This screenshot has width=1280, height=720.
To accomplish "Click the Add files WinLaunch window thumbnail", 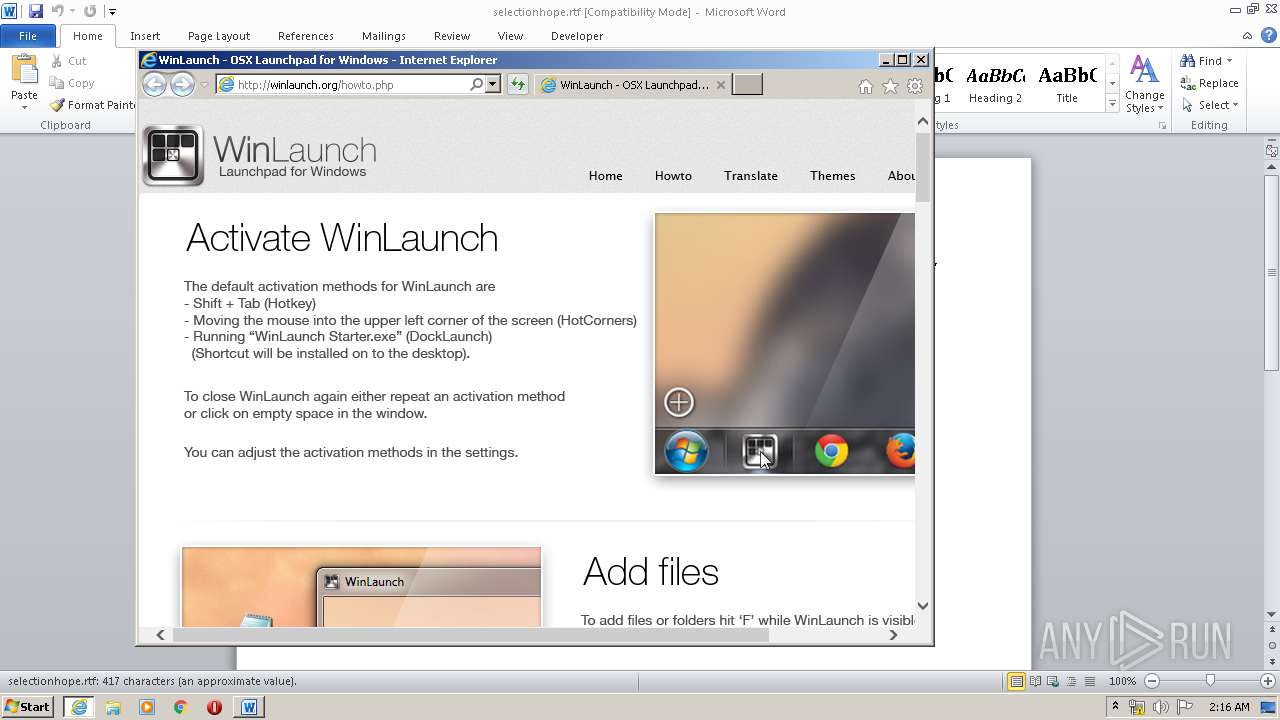I will click(x=361, y=587).
